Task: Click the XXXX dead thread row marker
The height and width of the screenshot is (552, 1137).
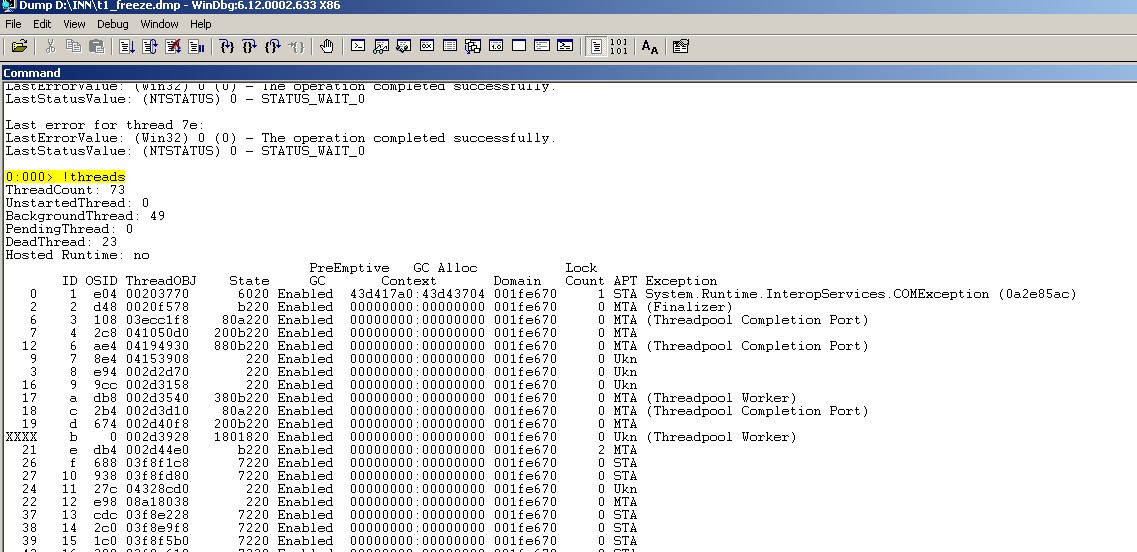Action: (x=21, y=437)
